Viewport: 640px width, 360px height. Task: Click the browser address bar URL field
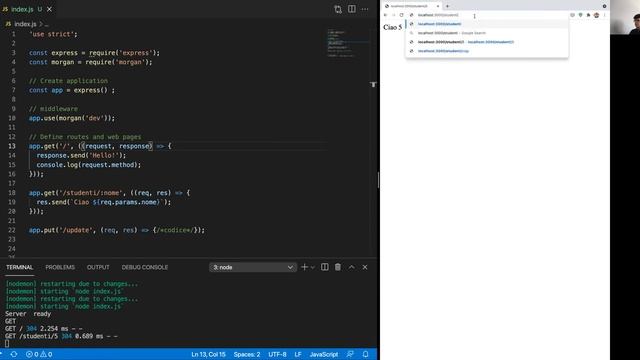click(488, 15)
